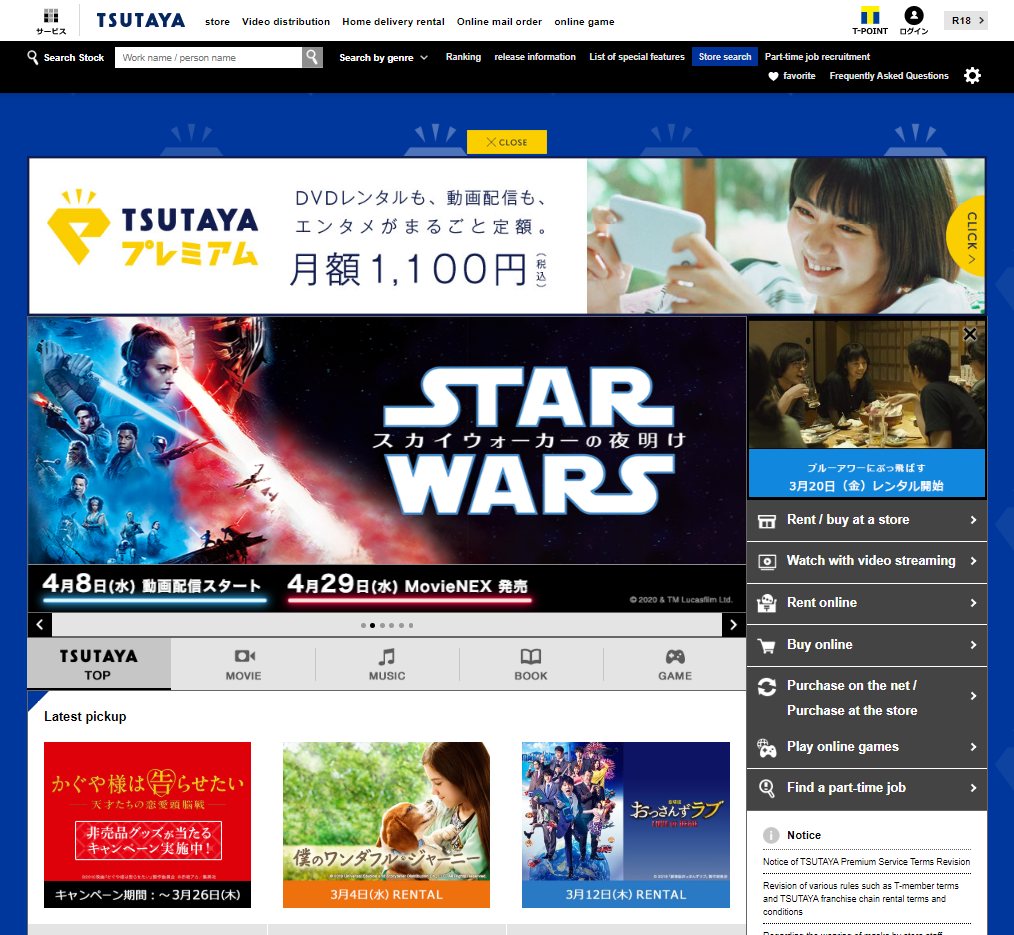Open the 3月12日 RENTAL Ossan's Love thumbnail
The image size is (1014, 935).
tap(625, 824)
